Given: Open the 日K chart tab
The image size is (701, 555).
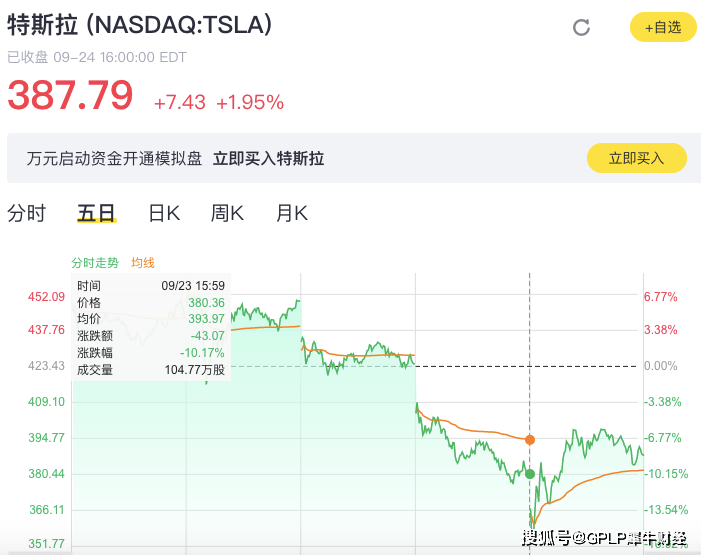Looking at the screenshot, I should (164, 213).
